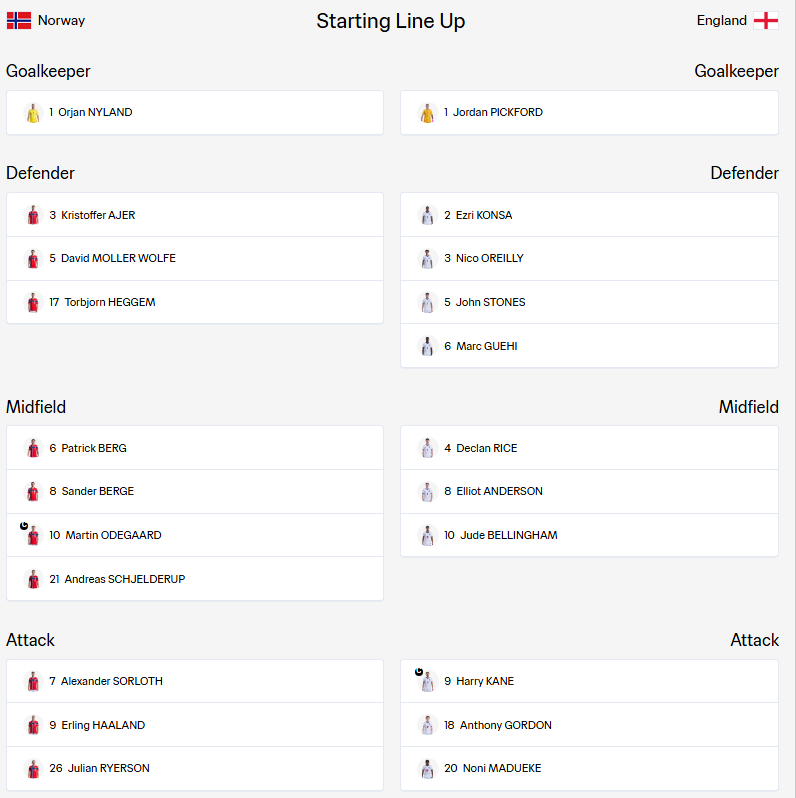The height and width of the screenshot is (798, 796).
Task: Click the England flag icon
Action: coord(766,20)
